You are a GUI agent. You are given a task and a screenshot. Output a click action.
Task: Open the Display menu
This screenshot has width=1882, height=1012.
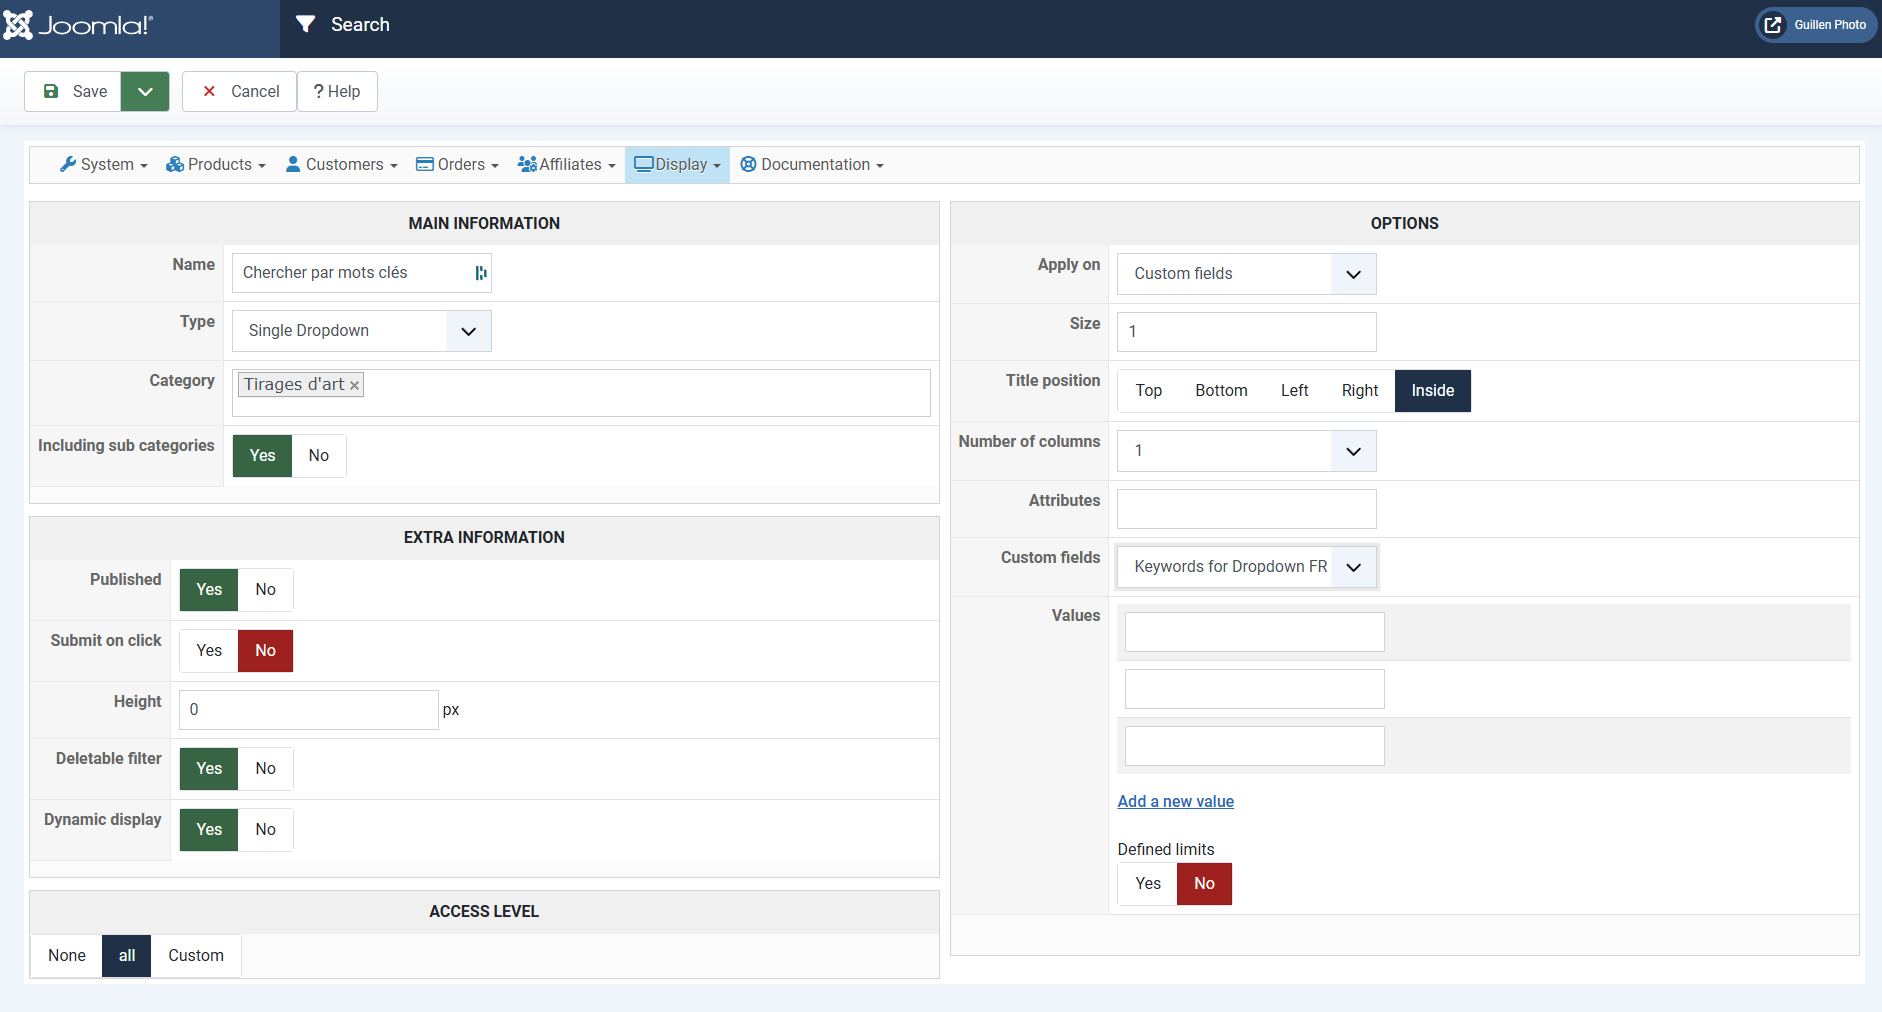(677, 165)
